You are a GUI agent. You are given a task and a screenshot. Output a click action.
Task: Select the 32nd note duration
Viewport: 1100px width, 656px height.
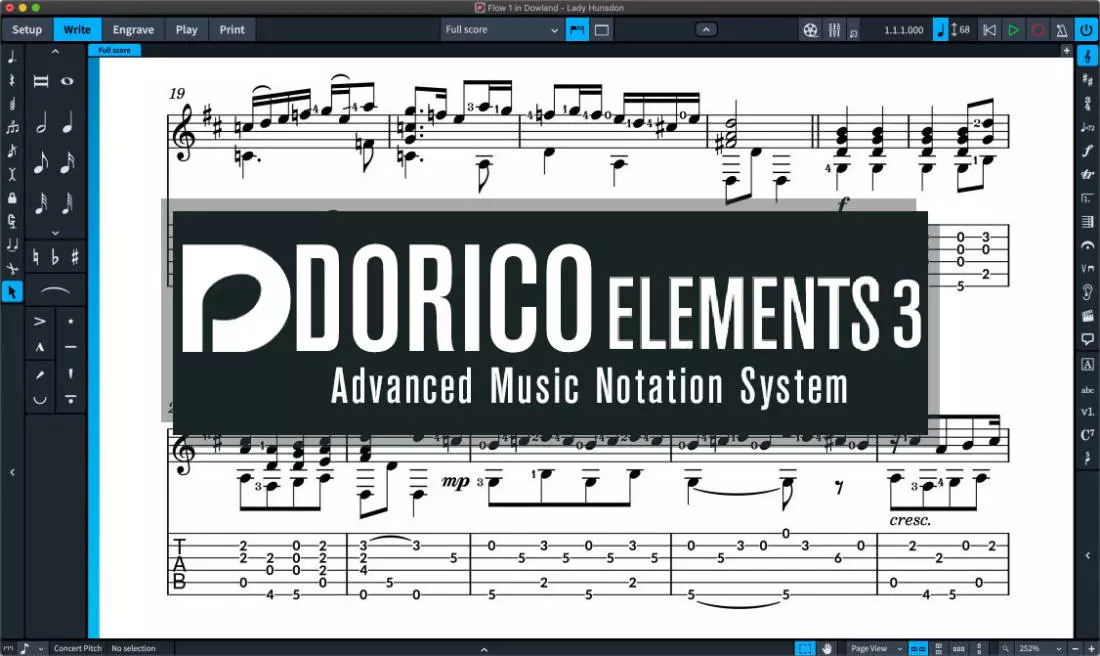41,203
